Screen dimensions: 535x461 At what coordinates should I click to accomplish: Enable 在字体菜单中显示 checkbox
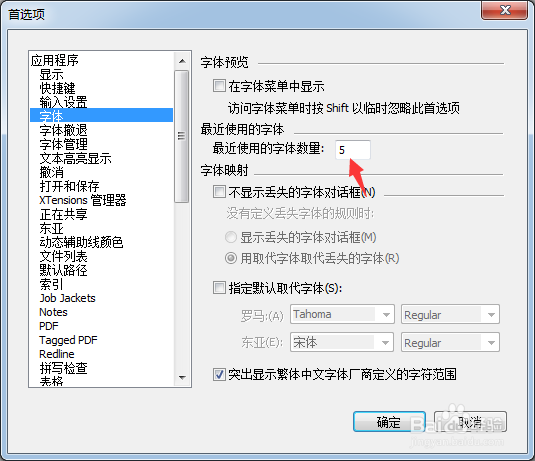pyautogui.click(x=219, y=86)
